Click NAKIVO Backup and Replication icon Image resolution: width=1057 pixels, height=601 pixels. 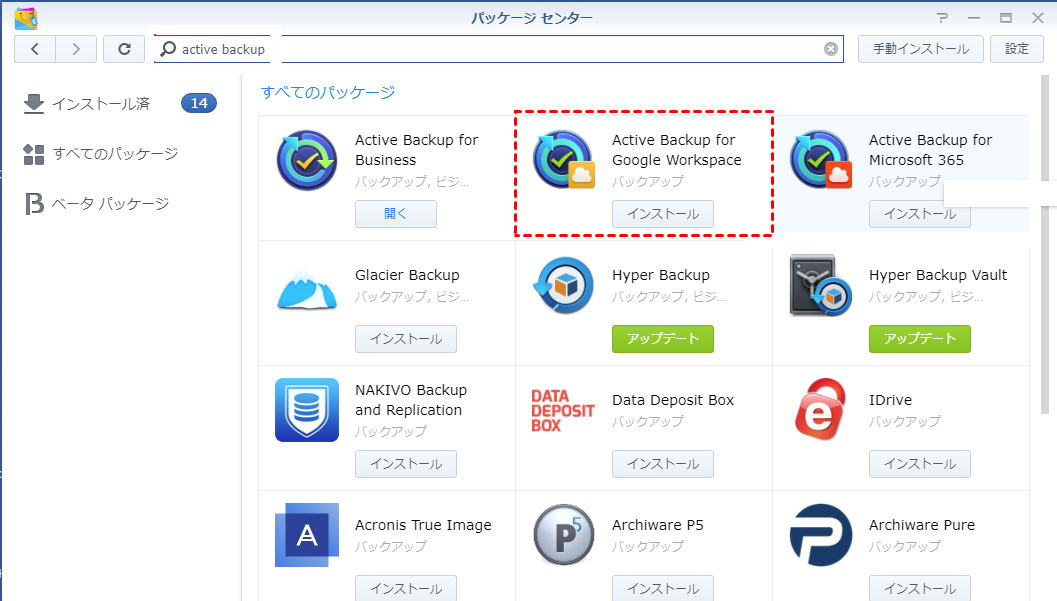[x=307, y=410]
